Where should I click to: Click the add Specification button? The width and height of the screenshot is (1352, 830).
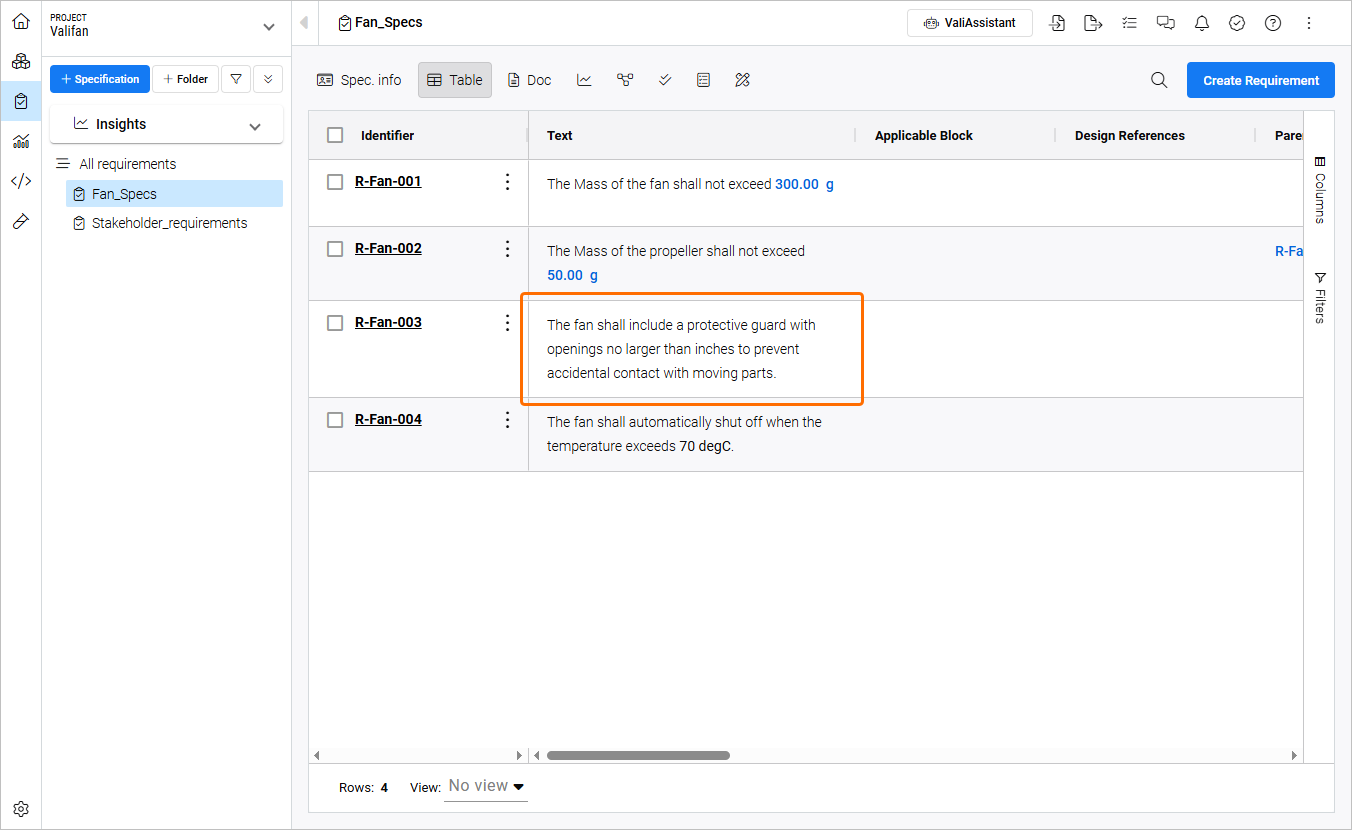point(100,79)
